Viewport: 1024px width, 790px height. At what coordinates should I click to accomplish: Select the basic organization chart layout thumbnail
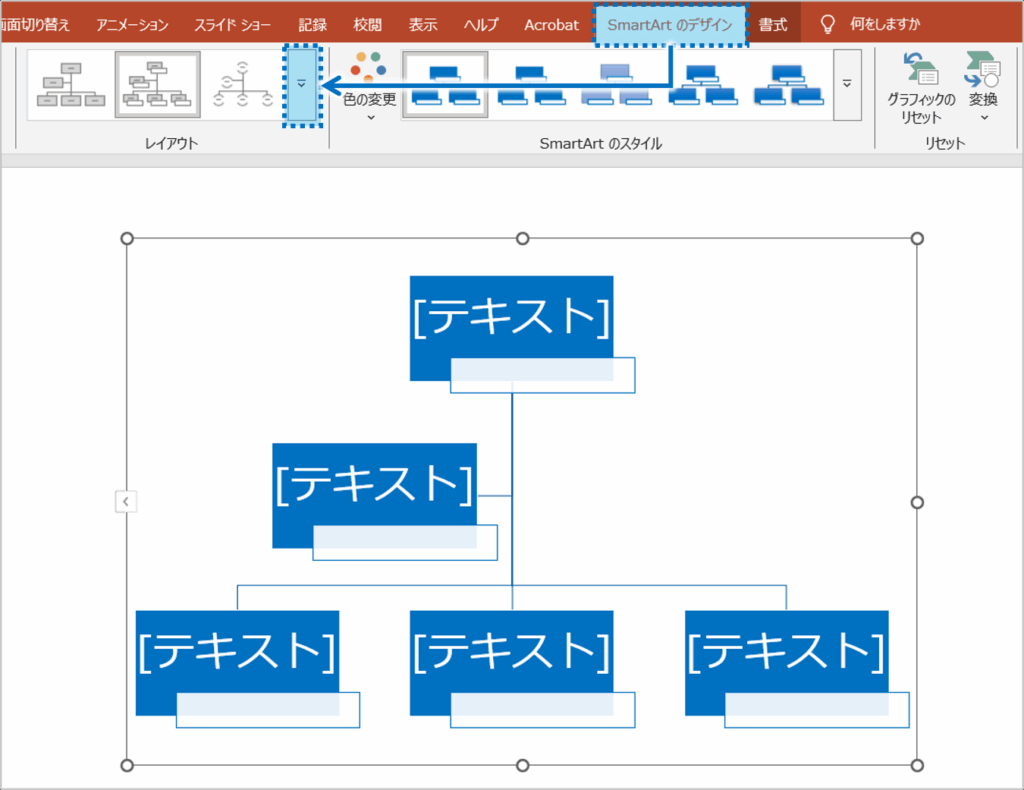(x=70, y=83)
